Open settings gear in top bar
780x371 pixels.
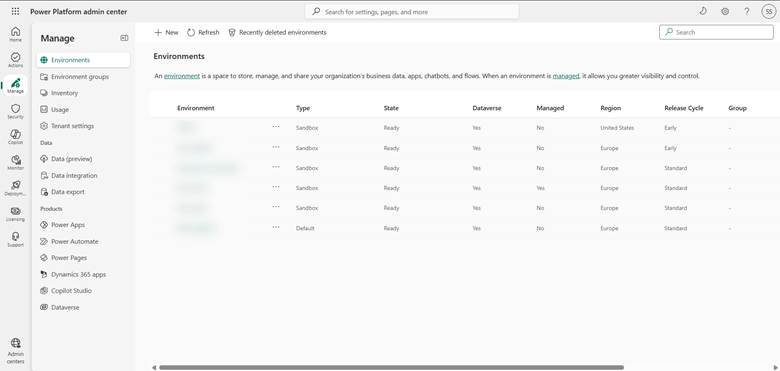(x=725, y=11)
